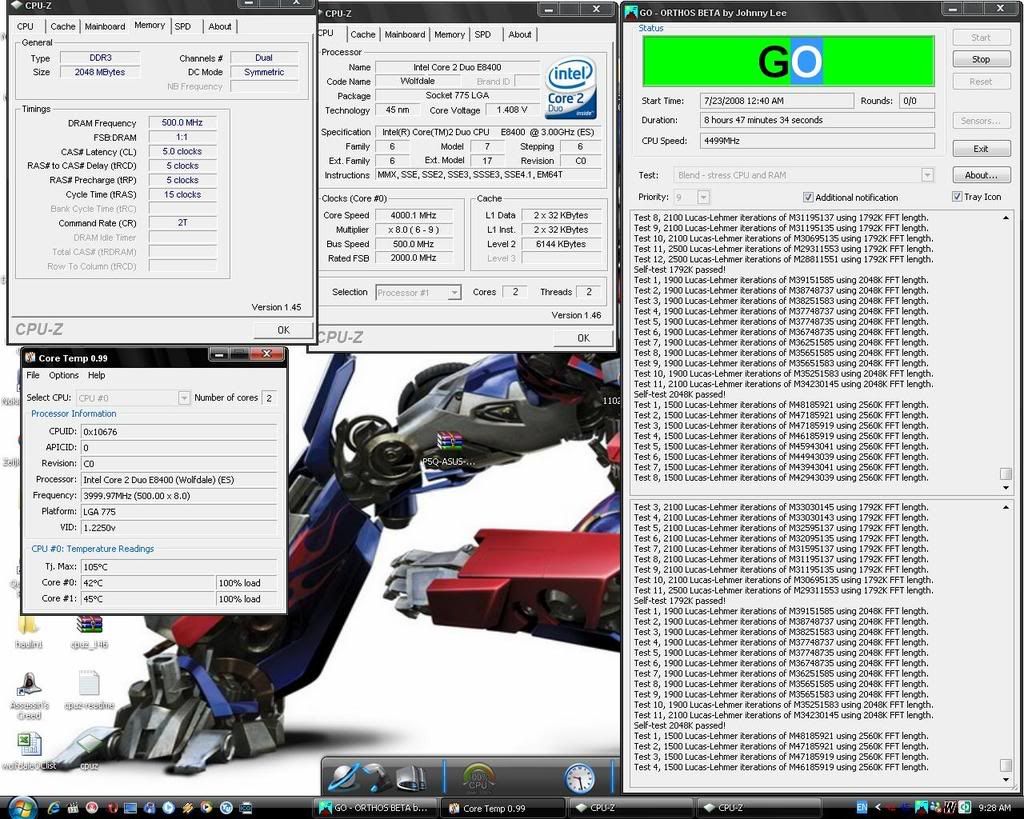Click the globe browser icon in the dock
Screen dimensions: 1024x819
(344, 777)
